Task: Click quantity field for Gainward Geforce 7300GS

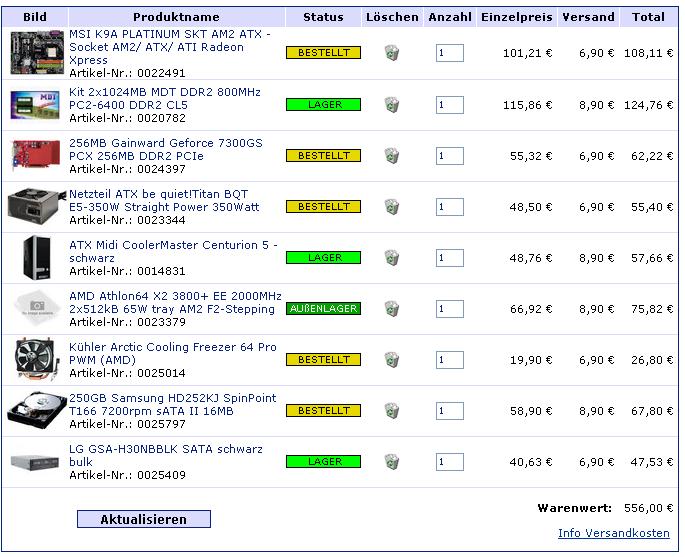Action: click(450, 156)
